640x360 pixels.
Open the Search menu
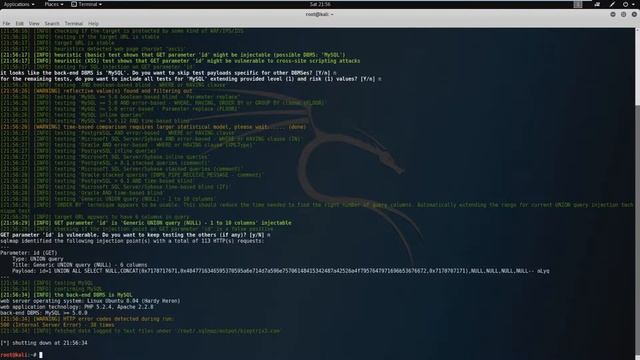[x=52, y=24]
